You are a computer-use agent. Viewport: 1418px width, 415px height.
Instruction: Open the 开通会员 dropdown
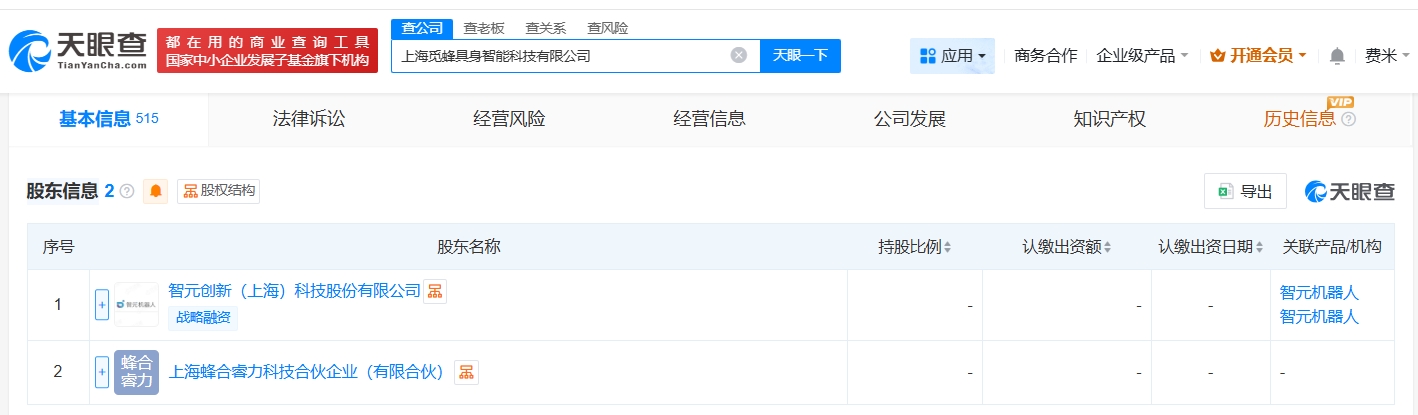[1258, 56]
